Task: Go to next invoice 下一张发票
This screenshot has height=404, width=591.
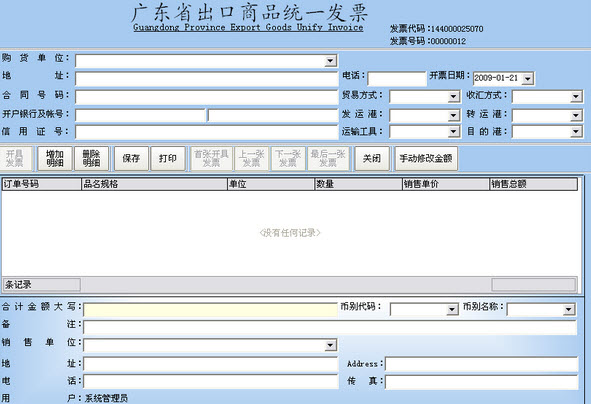Action: pyautogui.click(x=288, y=159)
